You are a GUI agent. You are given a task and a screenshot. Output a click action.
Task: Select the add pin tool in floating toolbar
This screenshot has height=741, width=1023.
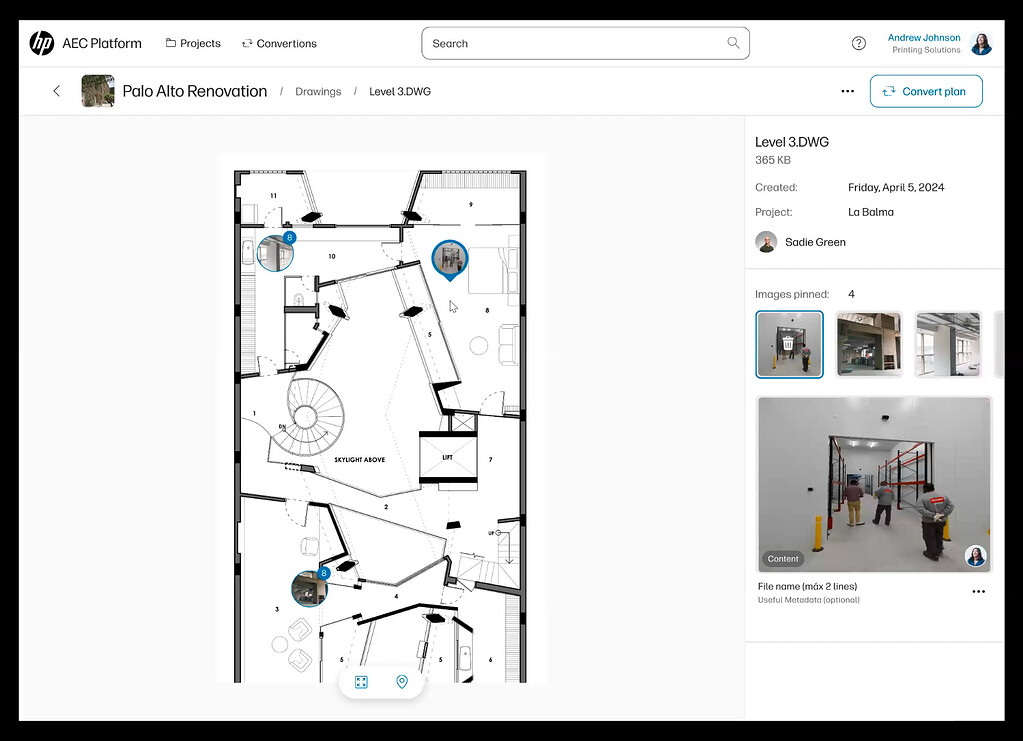[x=402, y=681]
